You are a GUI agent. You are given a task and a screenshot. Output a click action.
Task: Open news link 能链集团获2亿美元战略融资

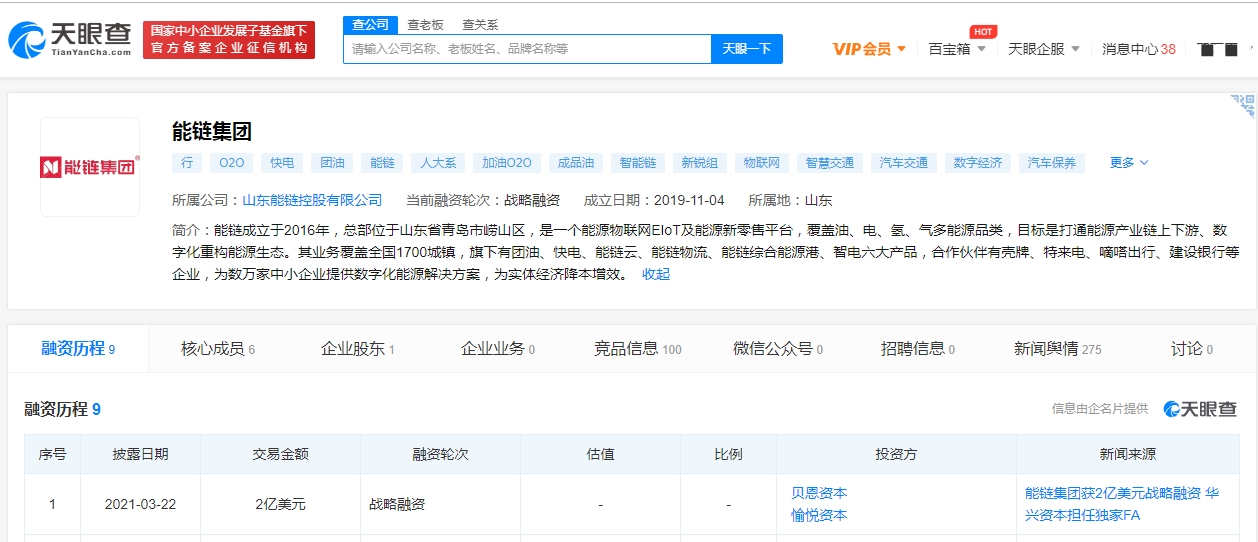coord(1122,504)
